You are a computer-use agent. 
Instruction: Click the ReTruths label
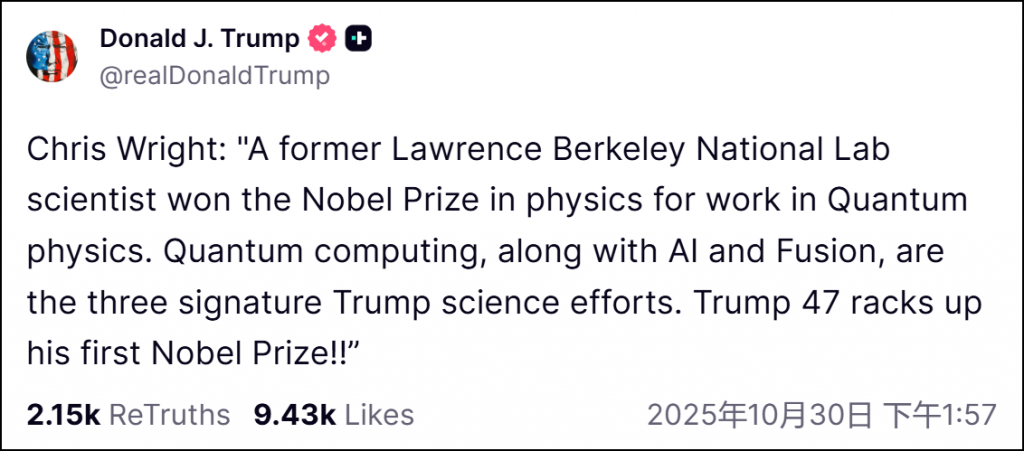click(169, 415)
